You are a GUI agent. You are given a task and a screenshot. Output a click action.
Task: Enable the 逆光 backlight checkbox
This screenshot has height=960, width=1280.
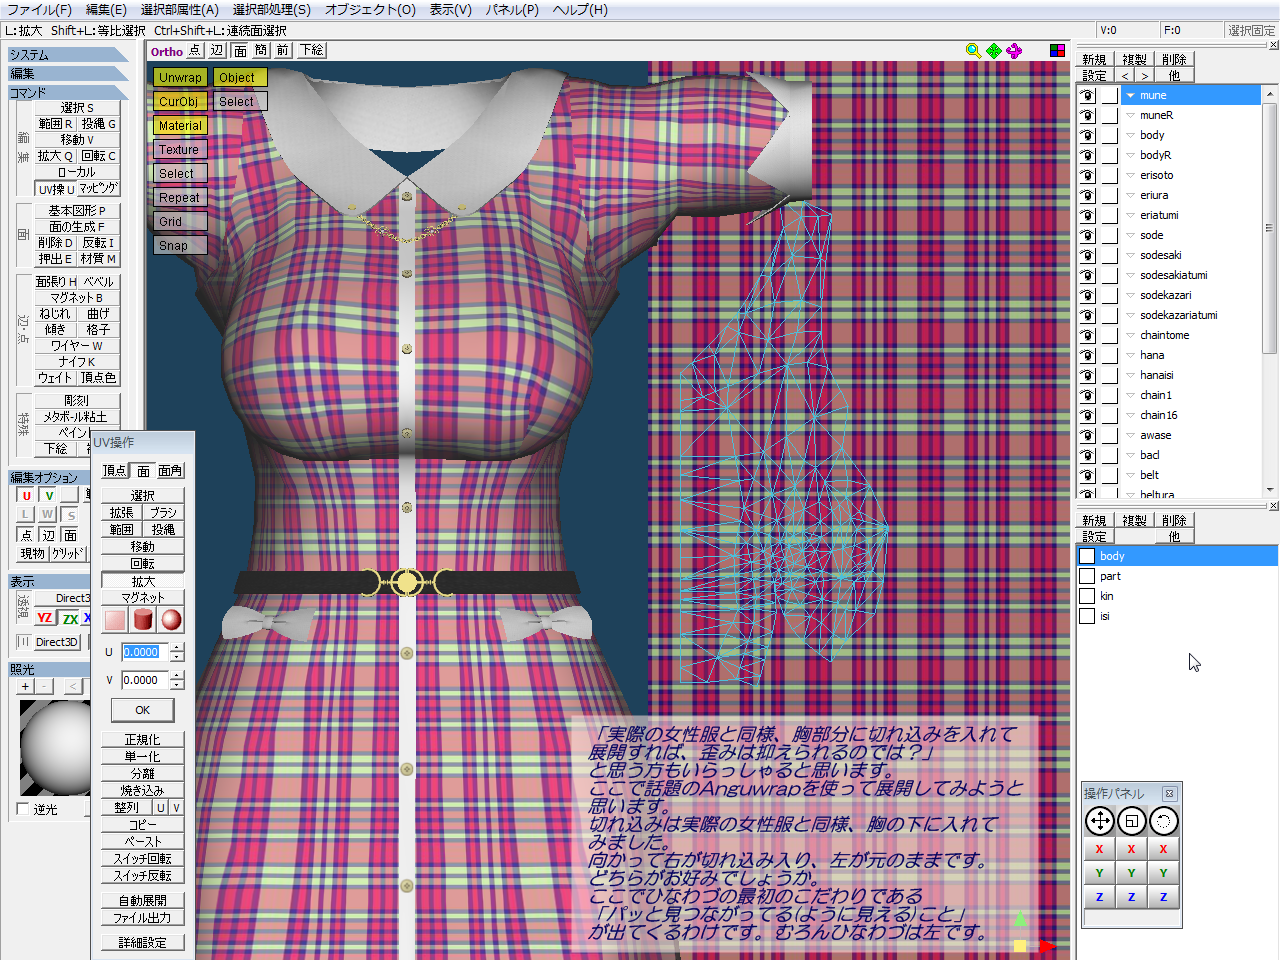(24, 809)
